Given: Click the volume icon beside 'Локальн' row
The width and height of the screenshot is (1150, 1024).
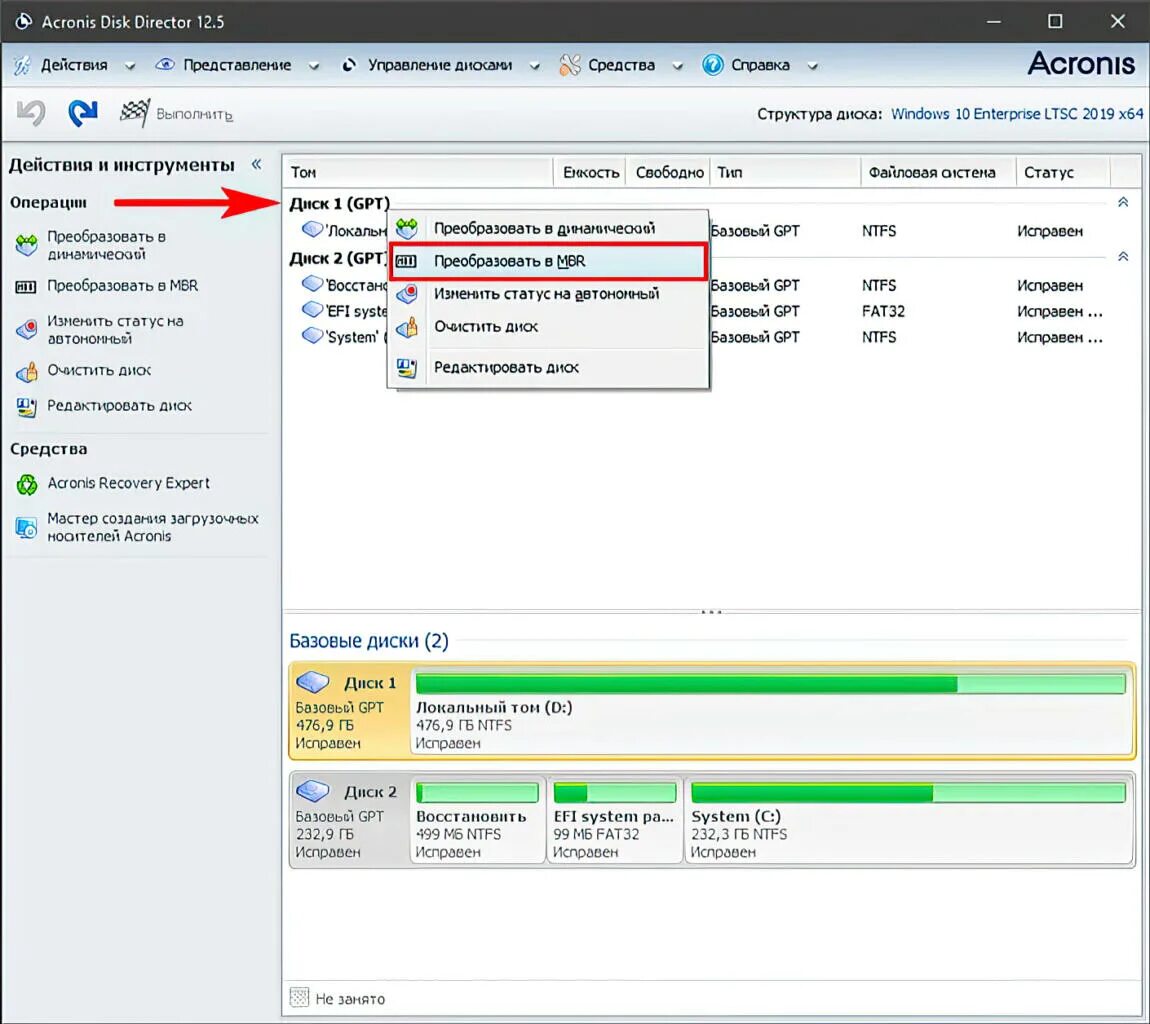Looking at the screenshot, I should [312, 230].
